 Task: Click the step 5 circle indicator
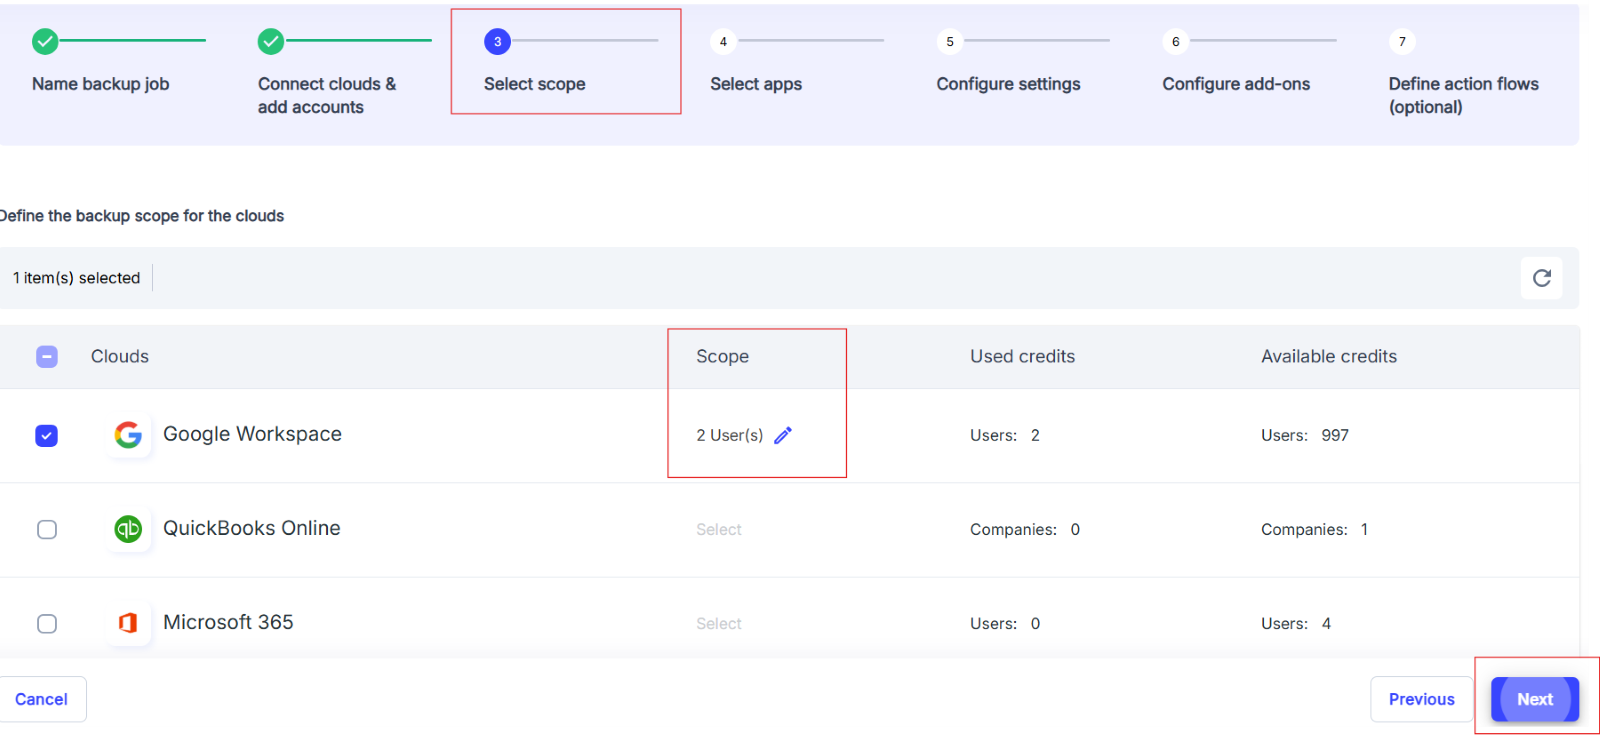point(950,41)
